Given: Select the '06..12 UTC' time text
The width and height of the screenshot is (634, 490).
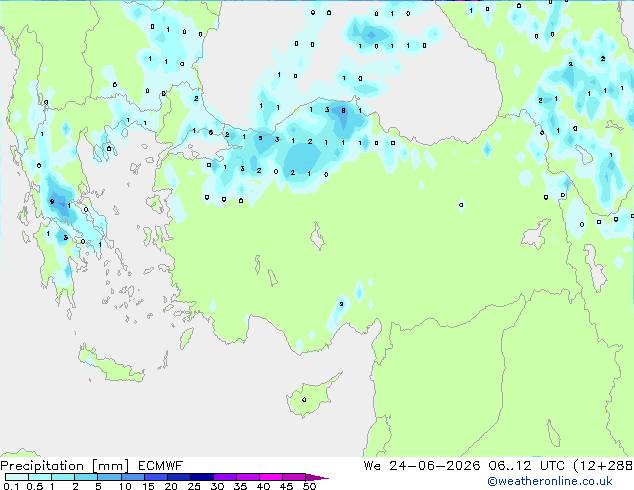Looking at the screenshot, I should [526, 466].
